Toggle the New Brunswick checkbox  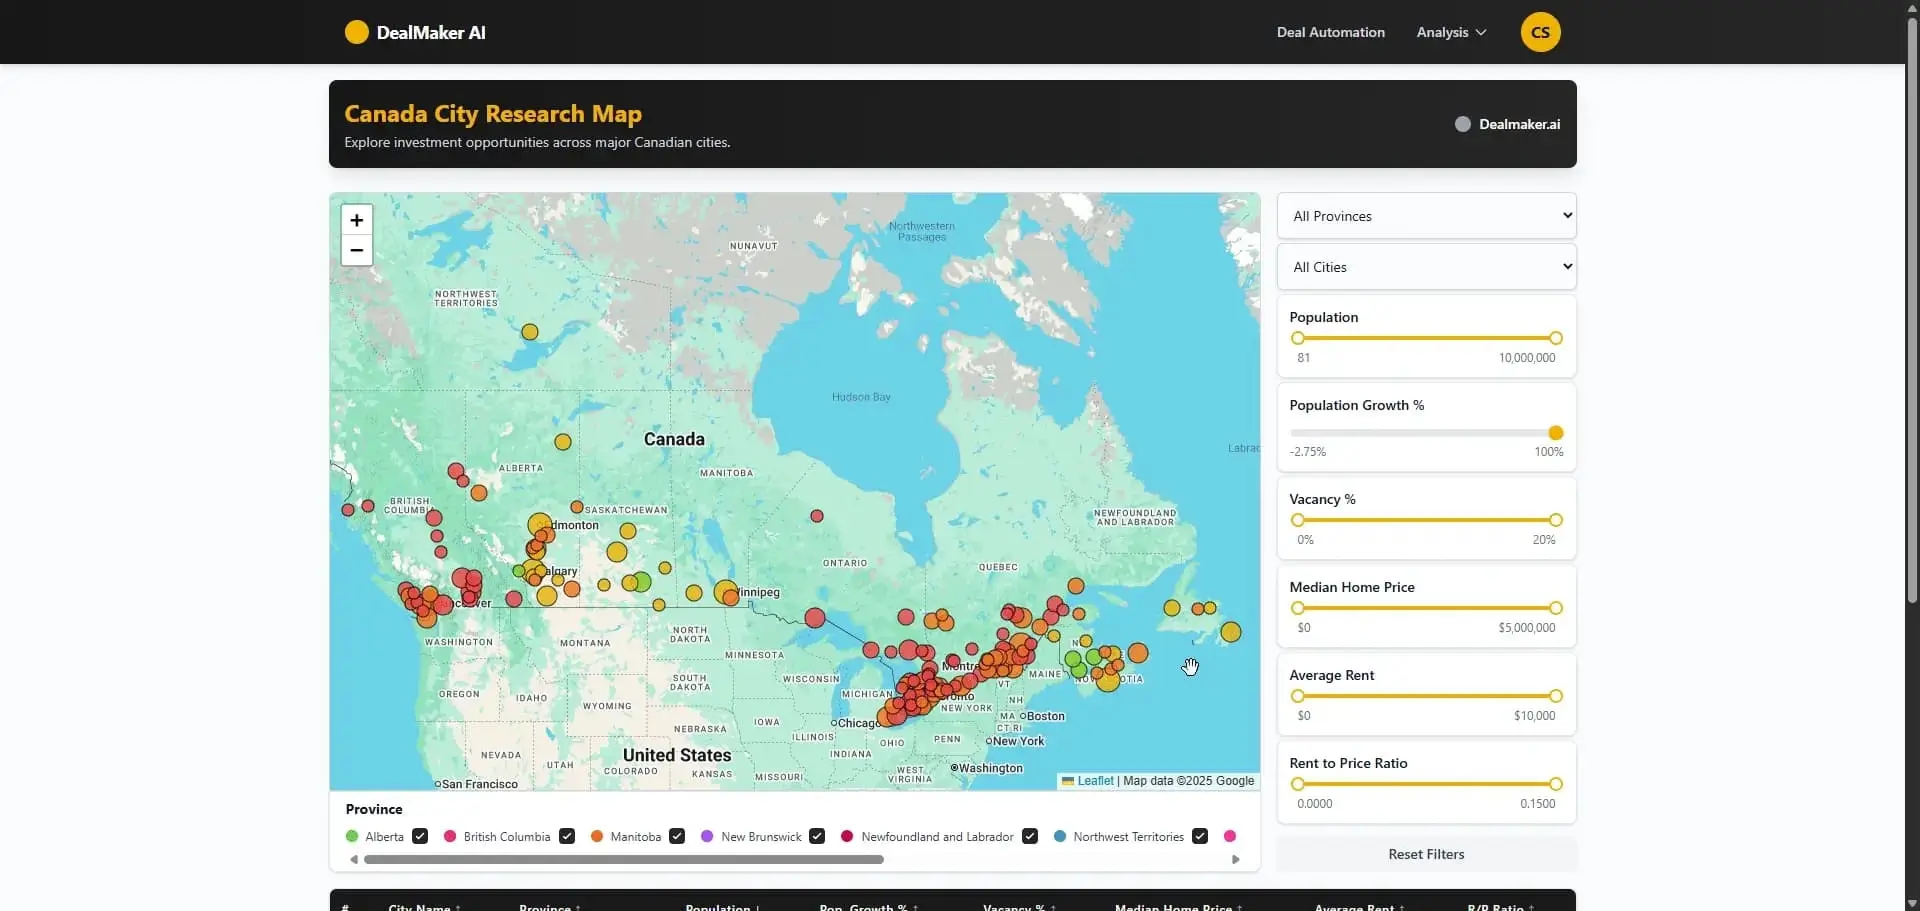click(817, 836)
